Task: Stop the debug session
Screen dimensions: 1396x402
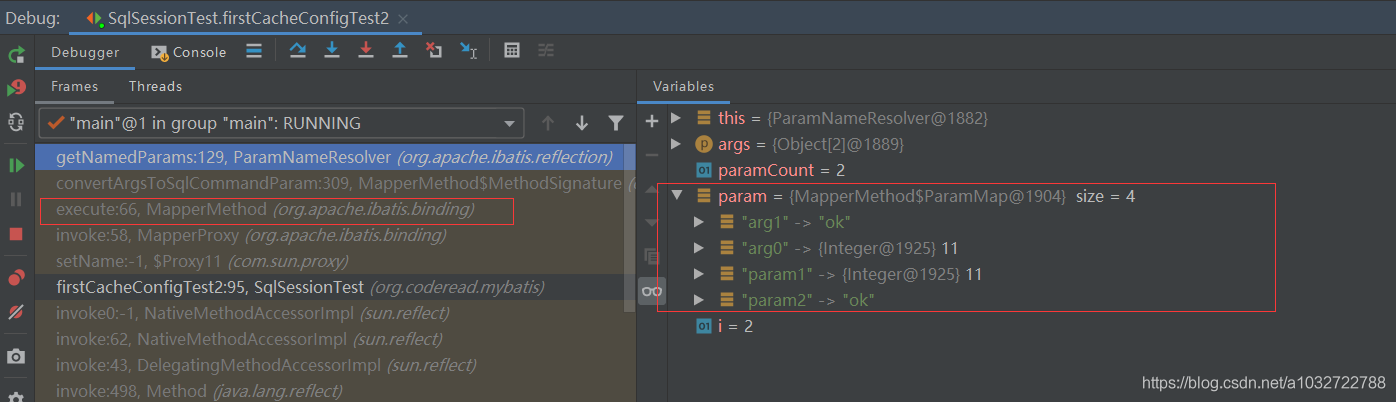Action: click(16, 233)
